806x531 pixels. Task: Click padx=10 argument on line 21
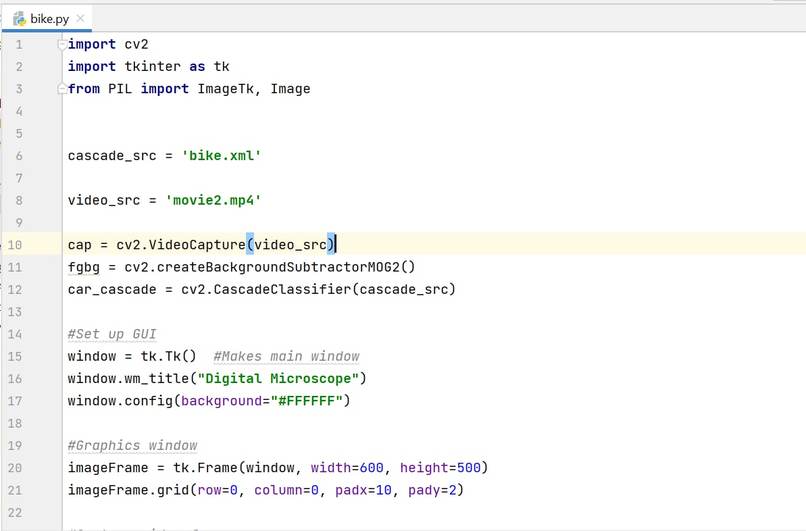click(x=363, y=490)
